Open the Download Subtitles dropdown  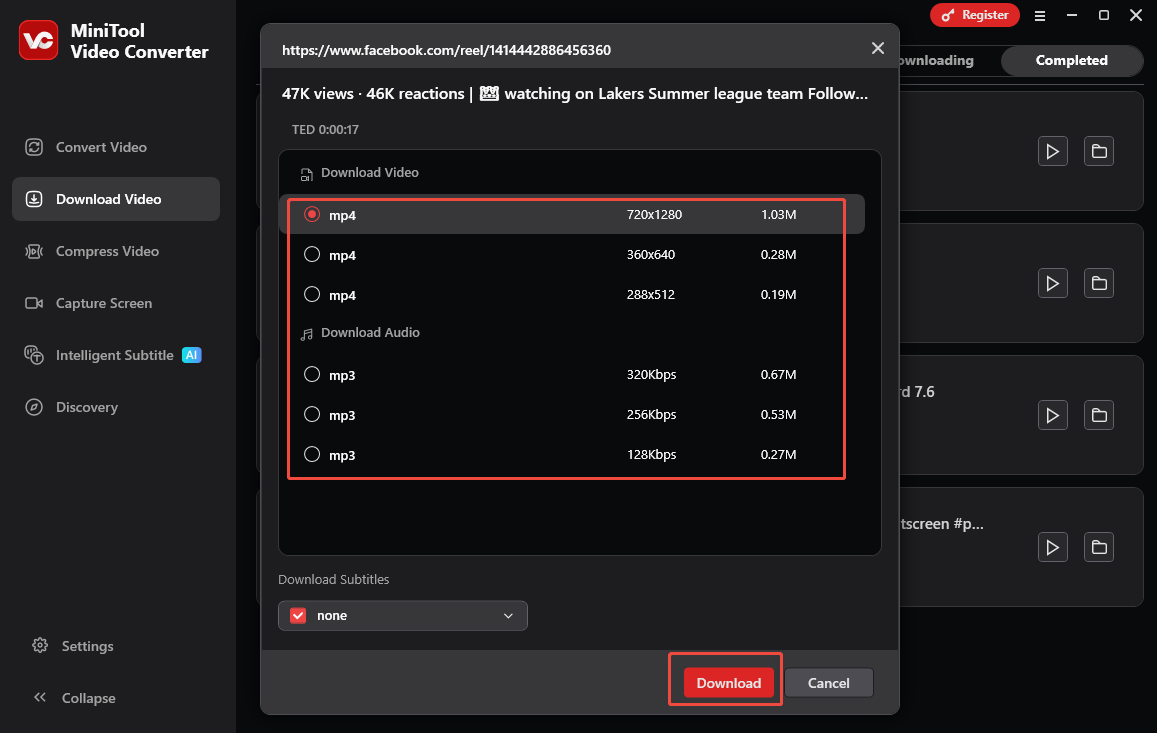coord(402,615)
